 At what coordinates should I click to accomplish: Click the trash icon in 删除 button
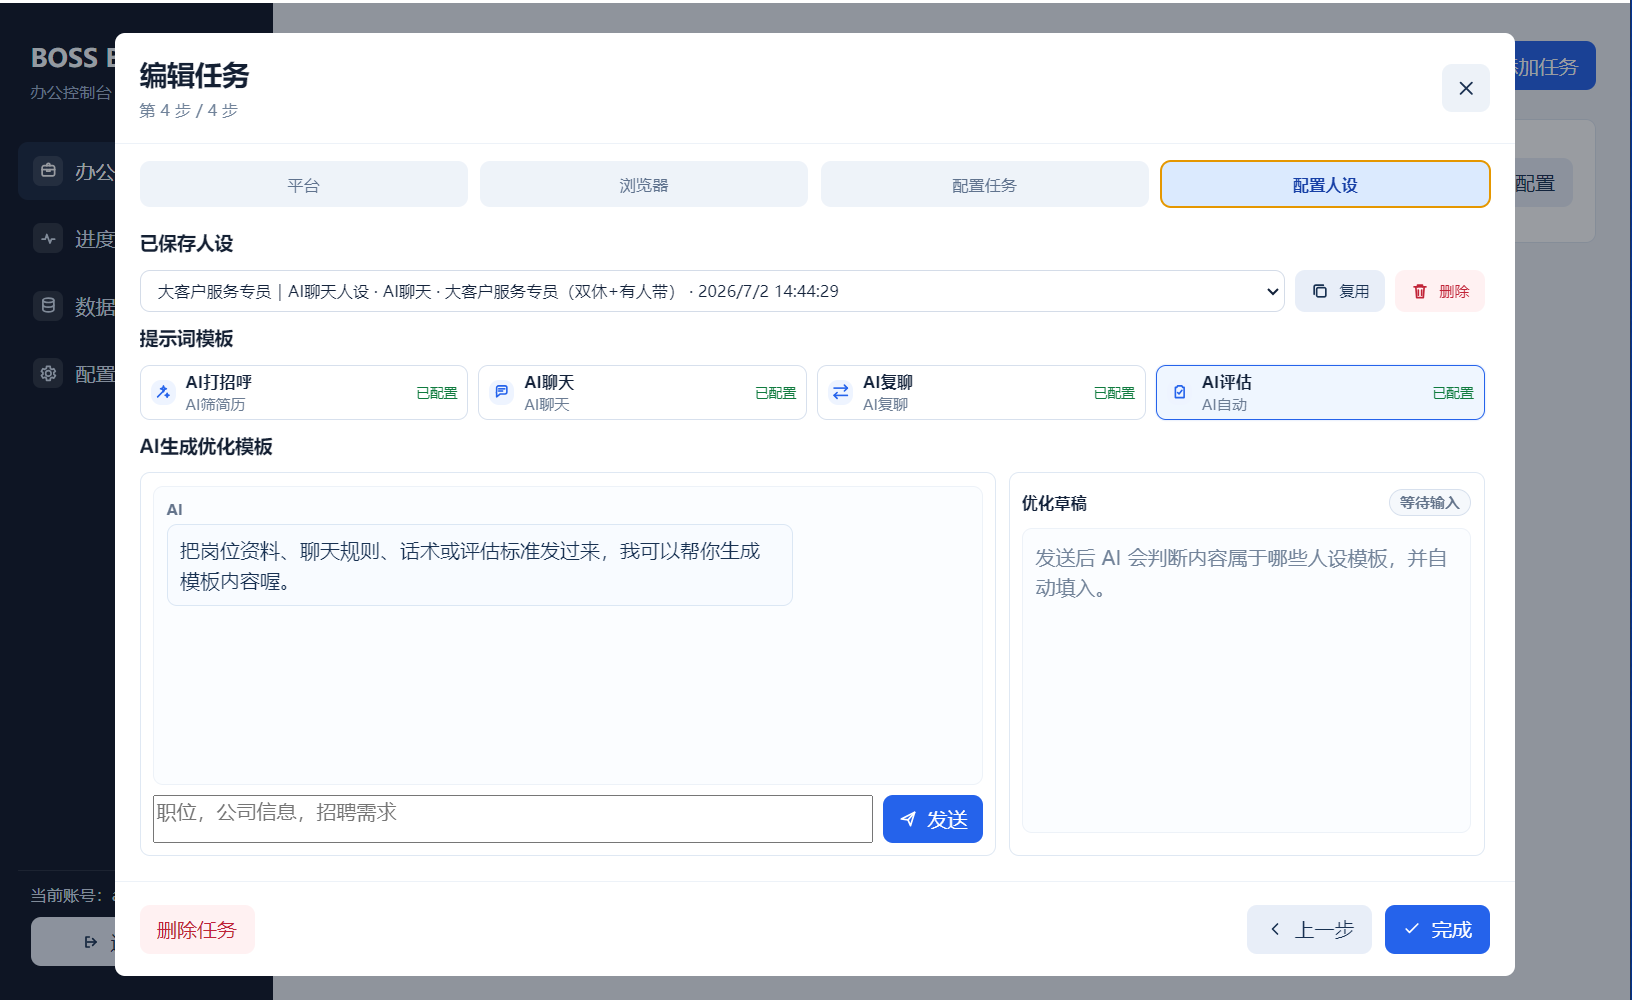1420,291
